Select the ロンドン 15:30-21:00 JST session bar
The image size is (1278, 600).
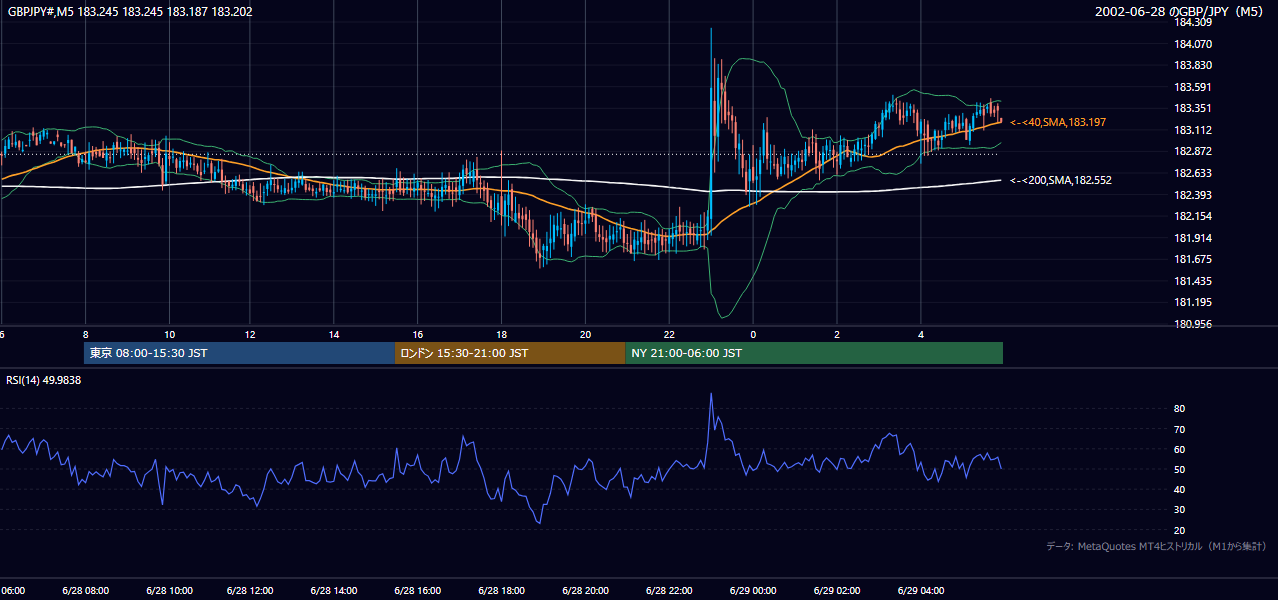pos(510,353)
